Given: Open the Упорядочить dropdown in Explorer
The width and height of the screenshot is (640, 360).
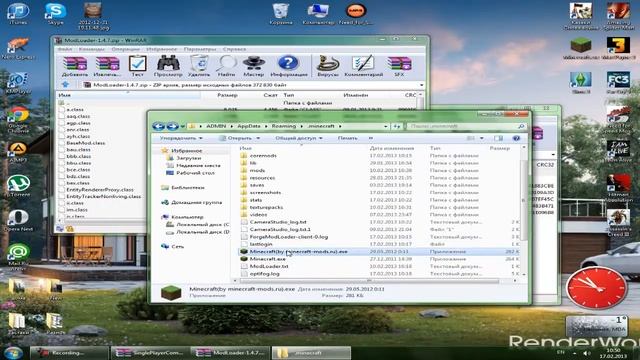Looking at the screenshot, I should [x=181, y=138].
